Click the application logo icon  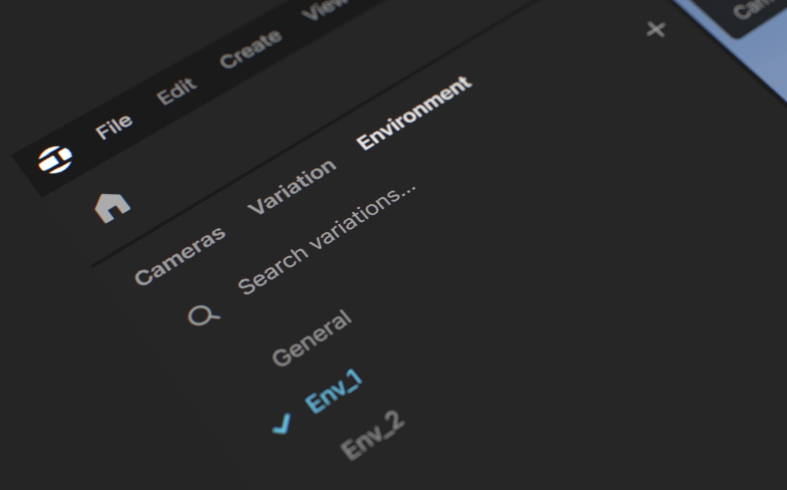(55, 160)
